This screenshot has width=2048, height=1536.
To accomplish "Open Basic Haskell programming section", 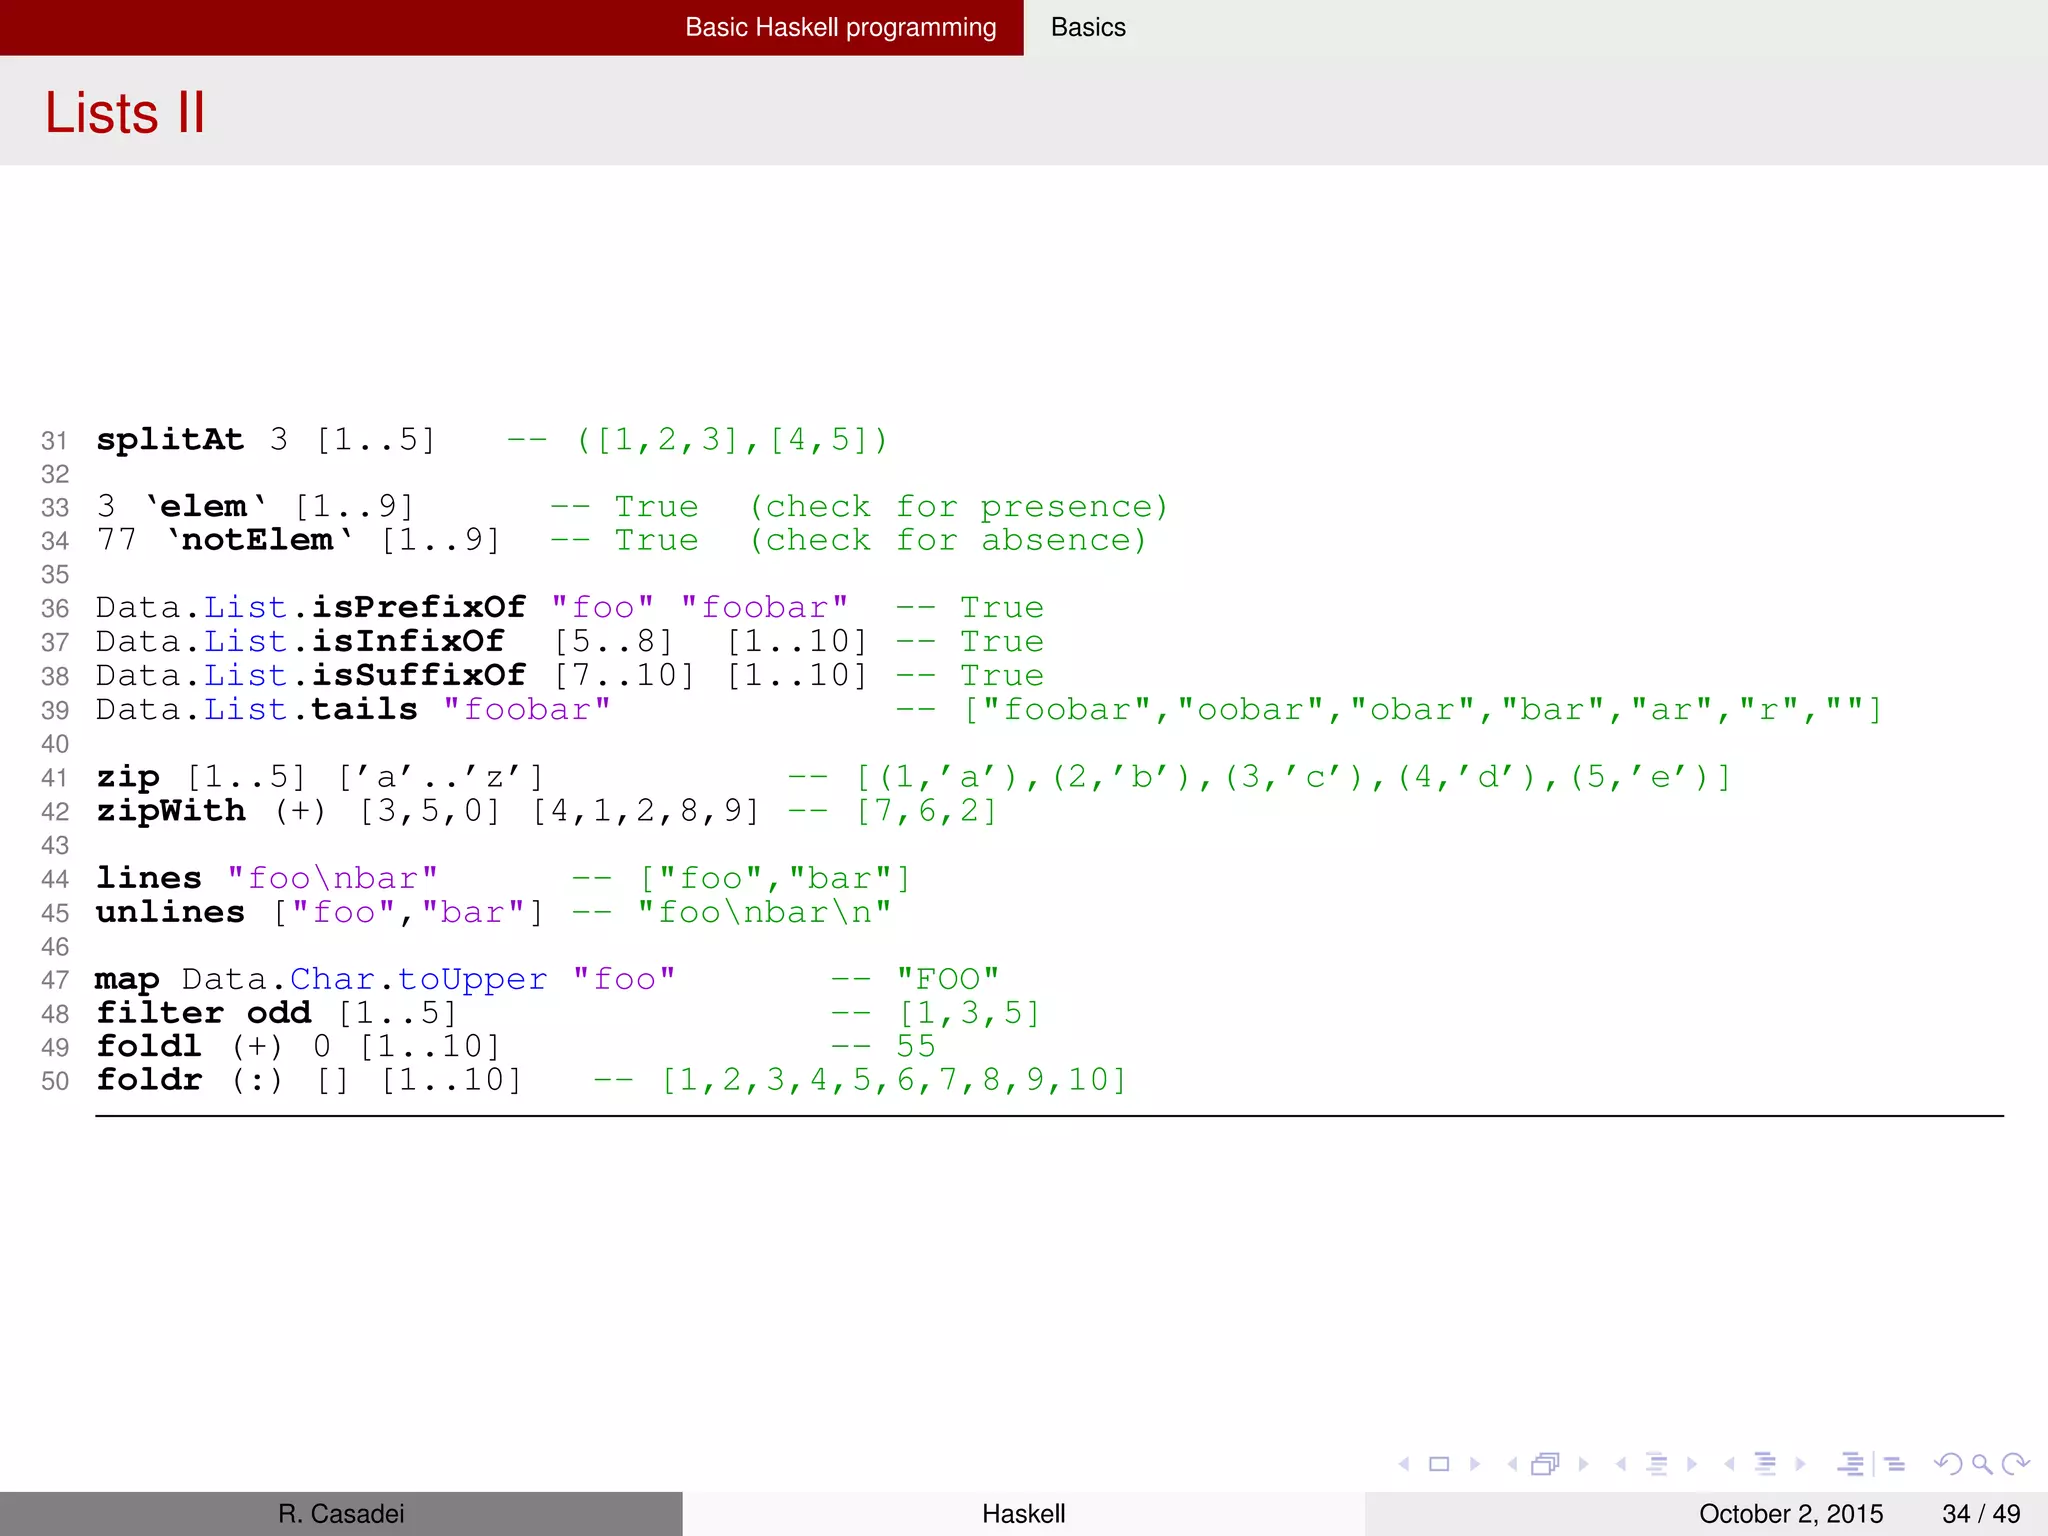I will [x=840, y=27].
